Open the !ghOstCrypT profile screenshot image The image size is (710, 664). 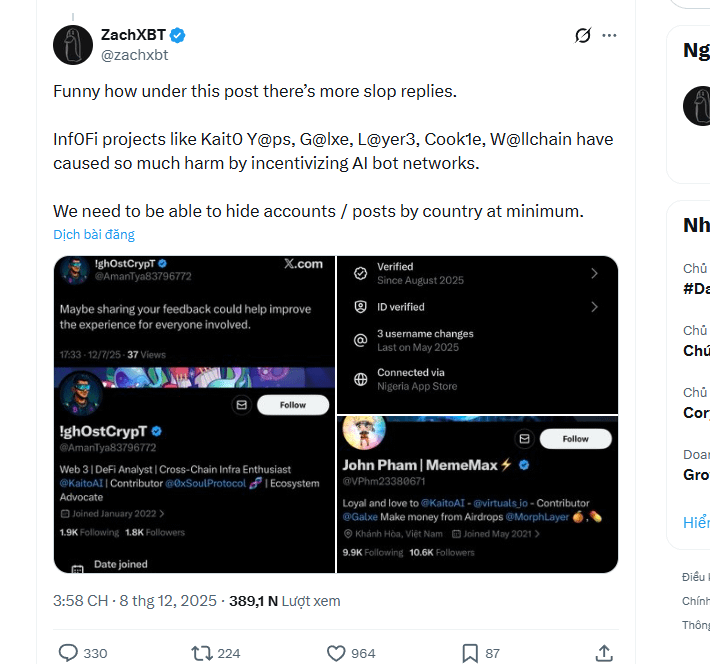click(x=194, y=414)
